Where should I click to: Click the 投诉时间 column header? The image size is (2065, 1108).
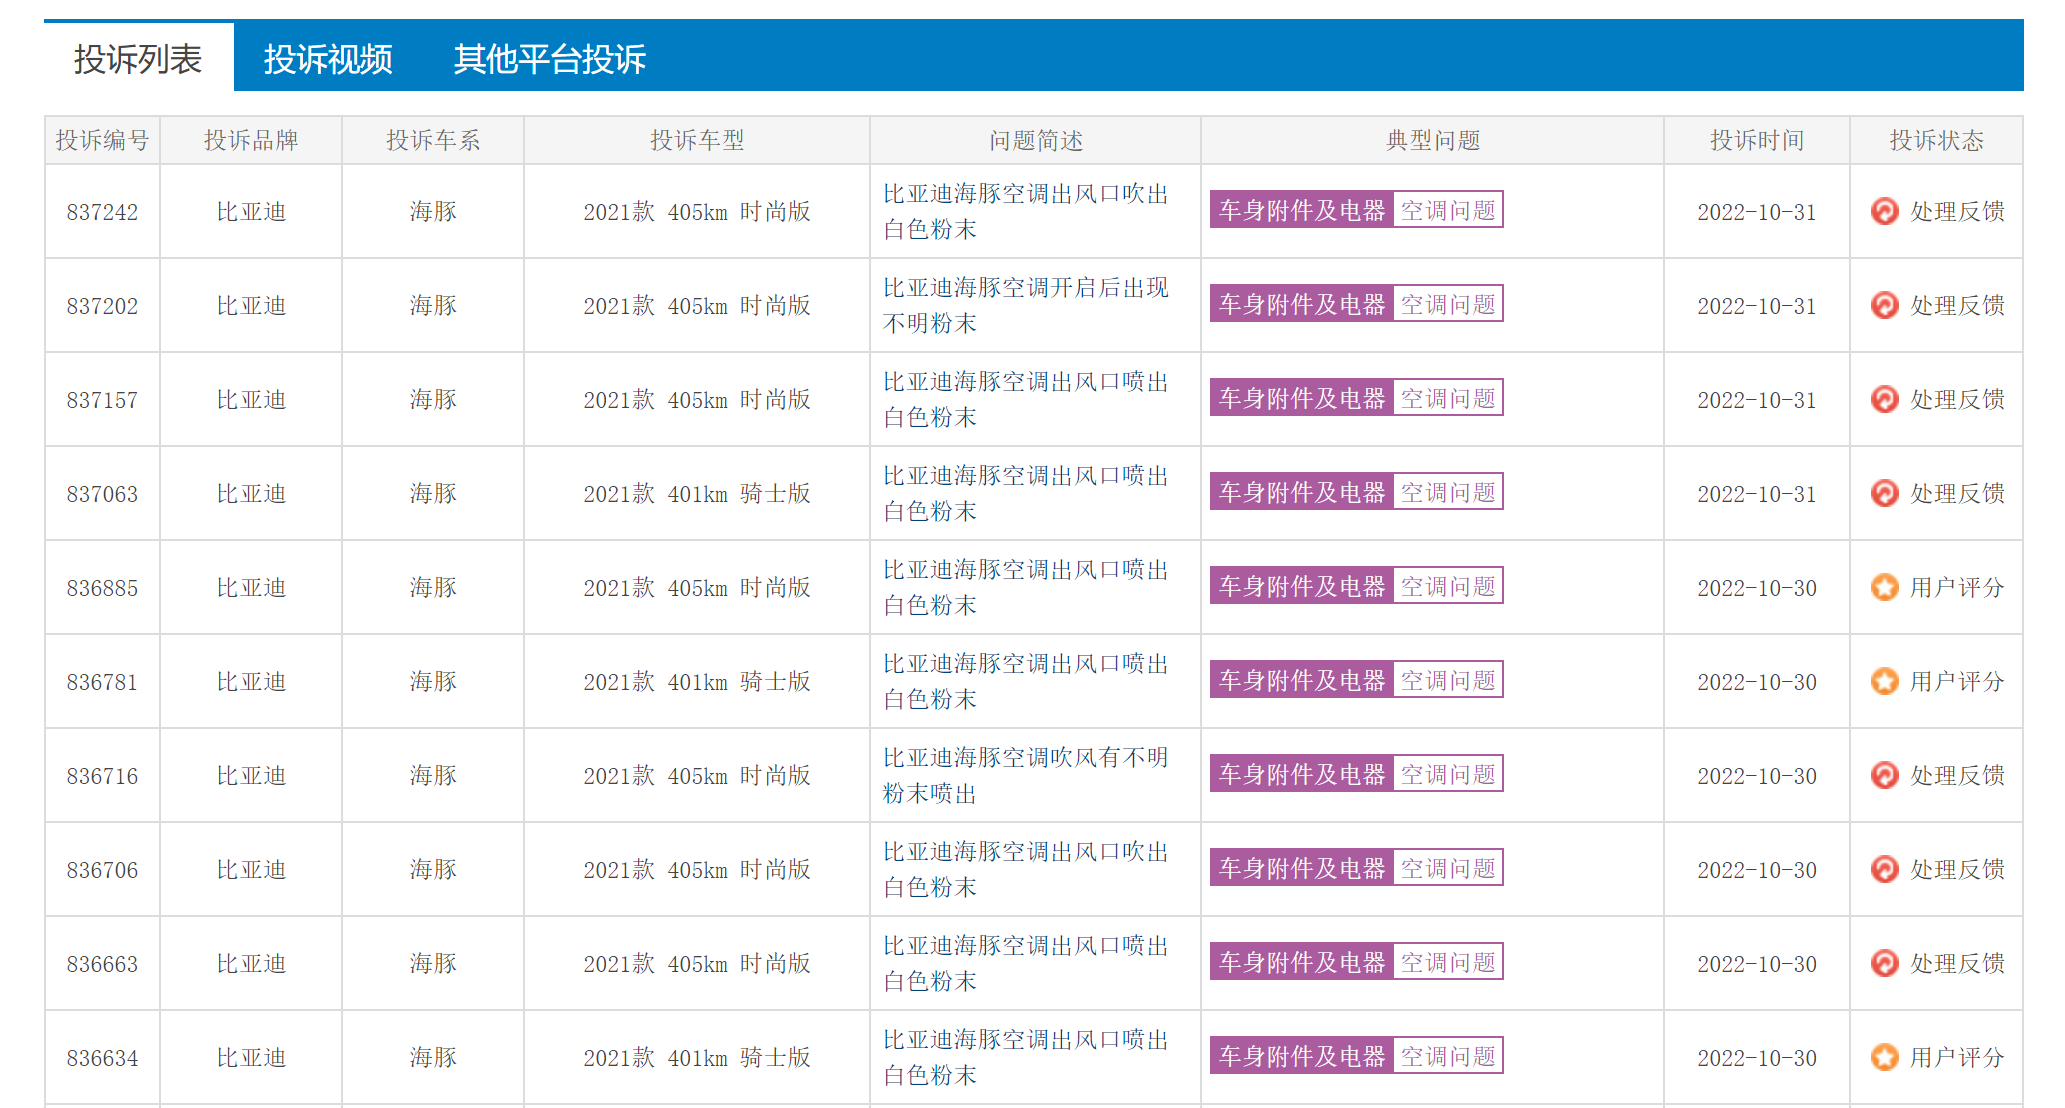1757,140
